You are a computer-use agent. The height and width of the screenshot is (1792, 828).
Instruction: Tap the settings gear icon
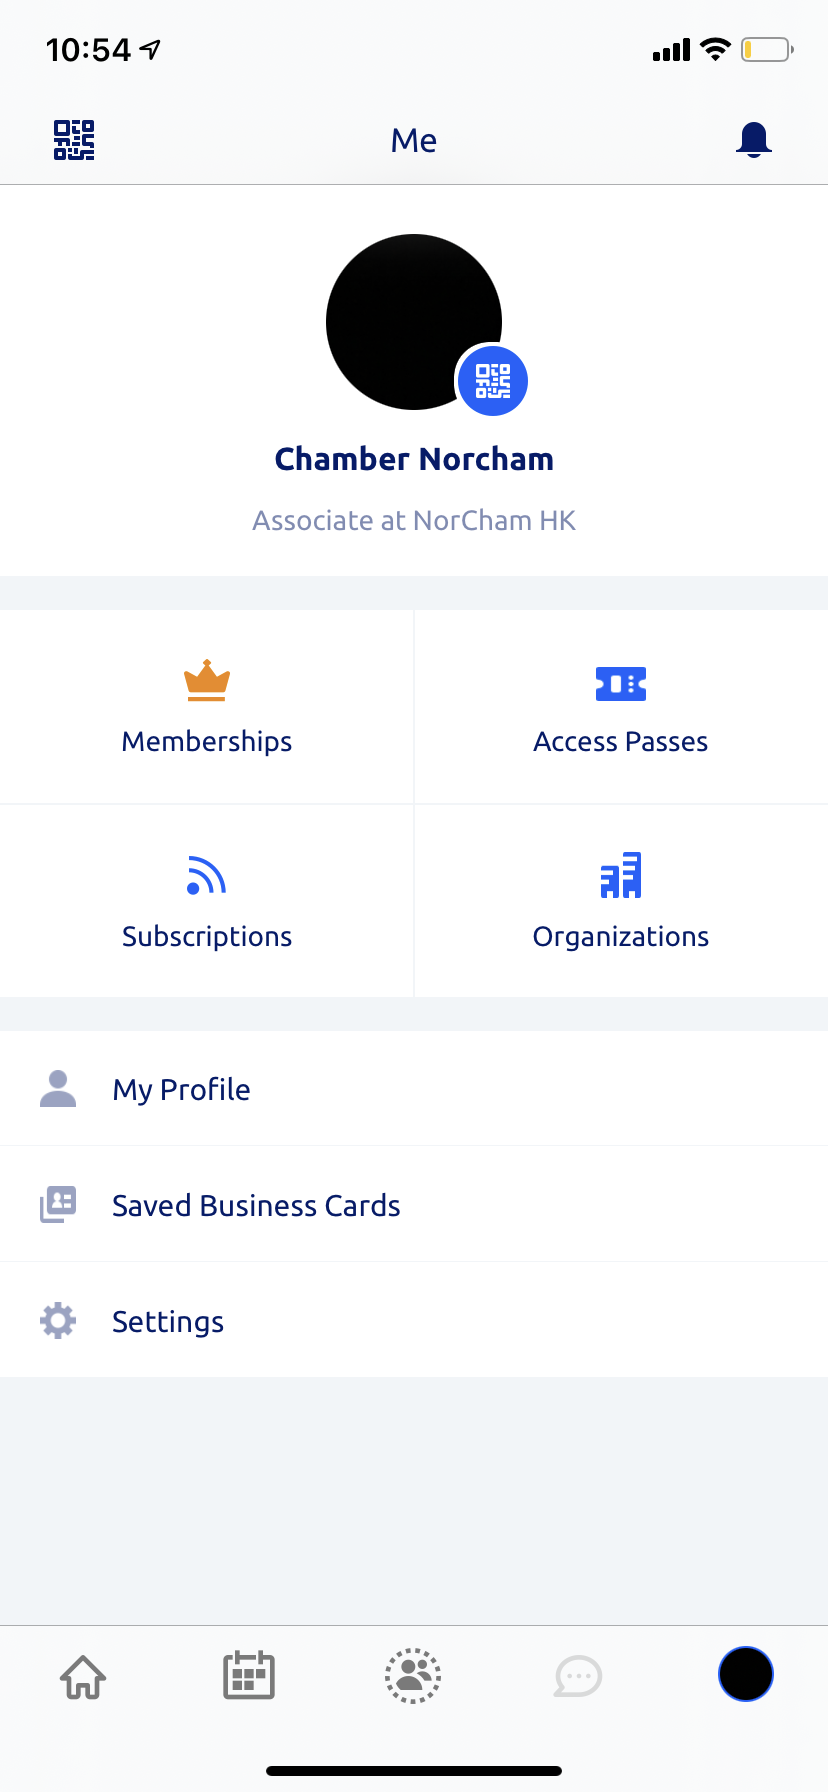(x=58, y=1321)
